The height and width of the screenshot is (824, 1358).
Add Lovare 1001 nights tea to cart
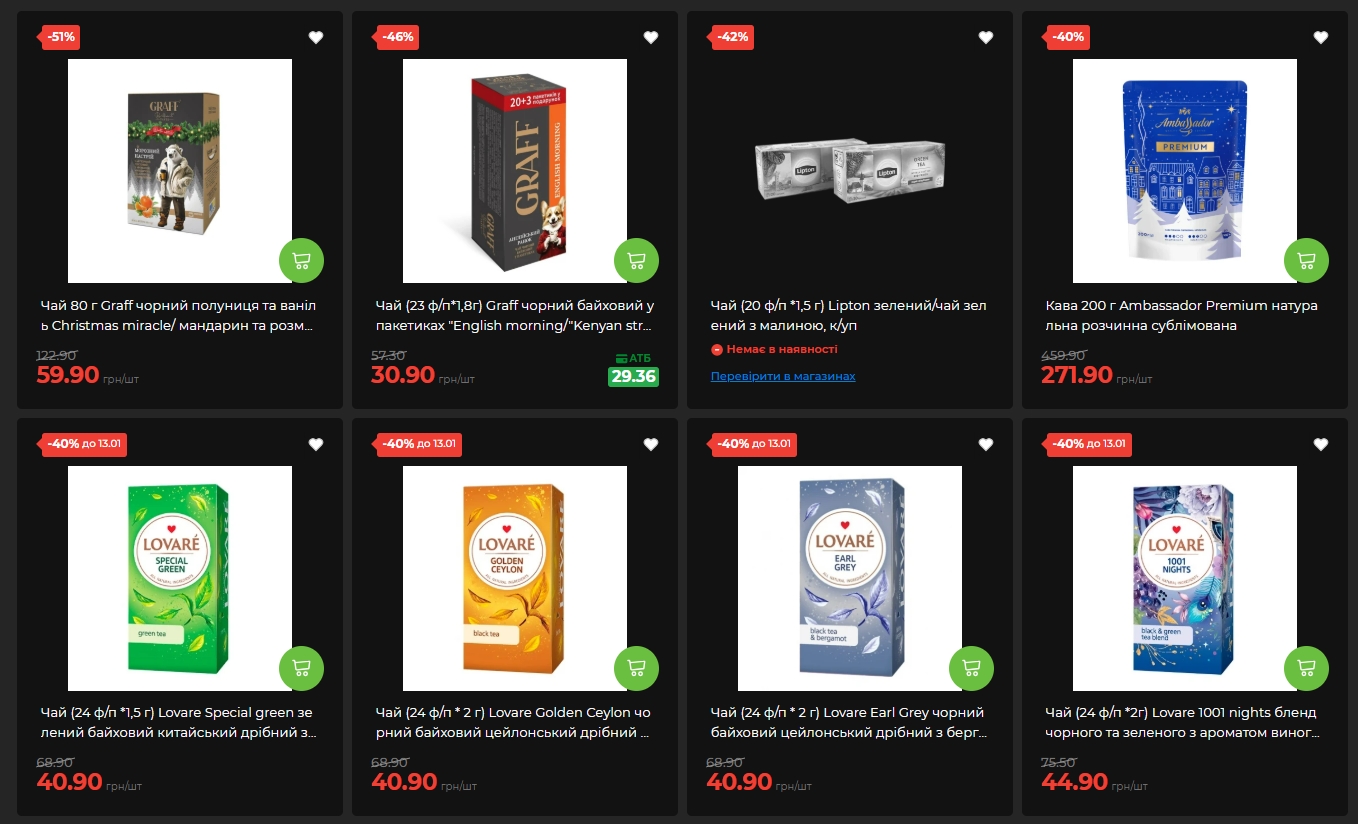[1306, 668]
